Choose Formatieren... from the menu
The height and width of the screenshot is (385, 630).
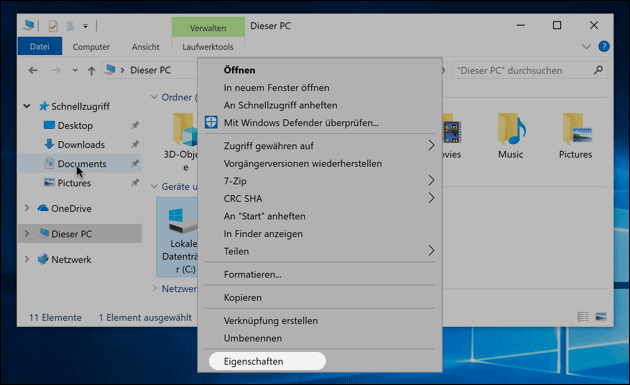[252, 274]
